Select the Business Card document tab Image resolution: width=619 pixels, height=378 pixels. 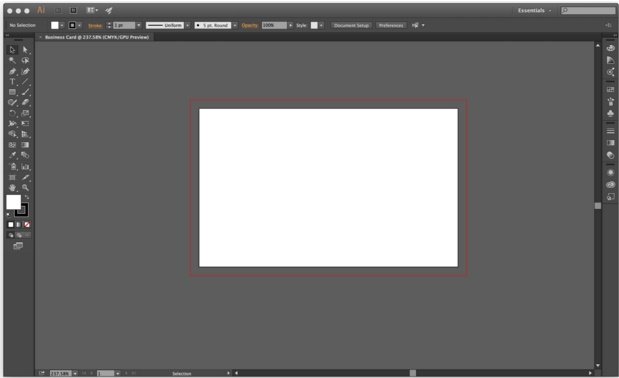97,37
